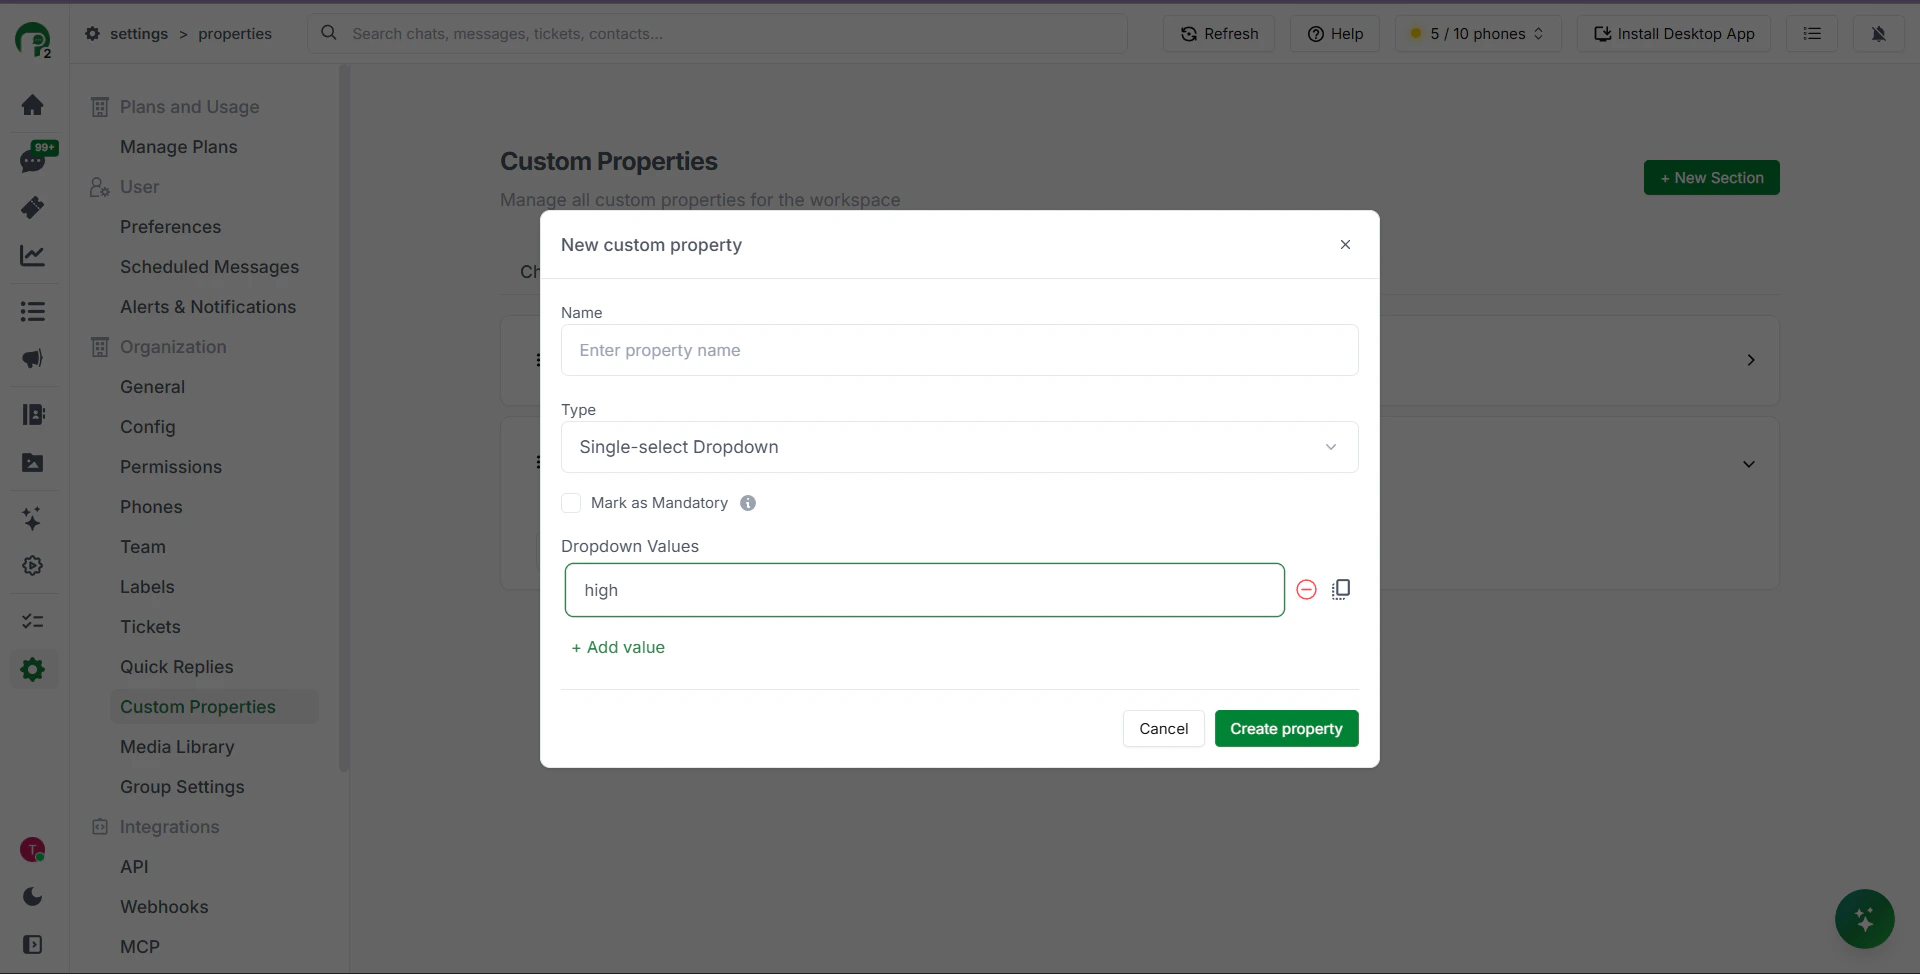Screen dimensions: 1920x974
Task: Click the global search field
Action: [718, 34]
